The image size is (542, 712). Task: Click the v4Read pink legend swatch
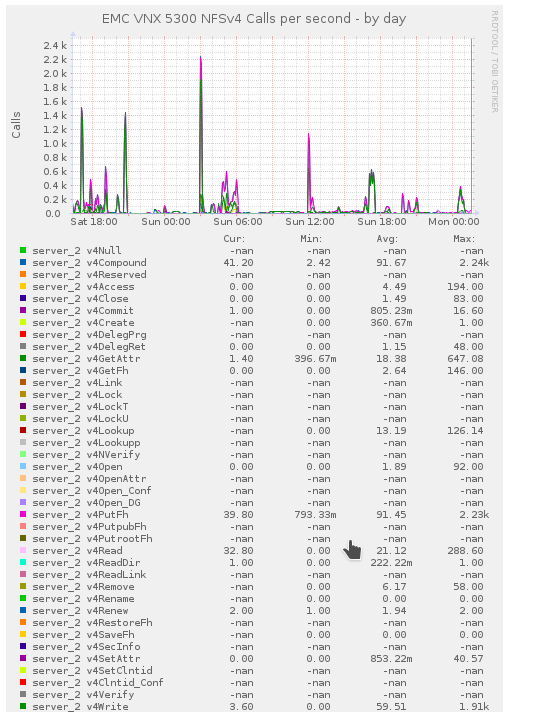23,550
